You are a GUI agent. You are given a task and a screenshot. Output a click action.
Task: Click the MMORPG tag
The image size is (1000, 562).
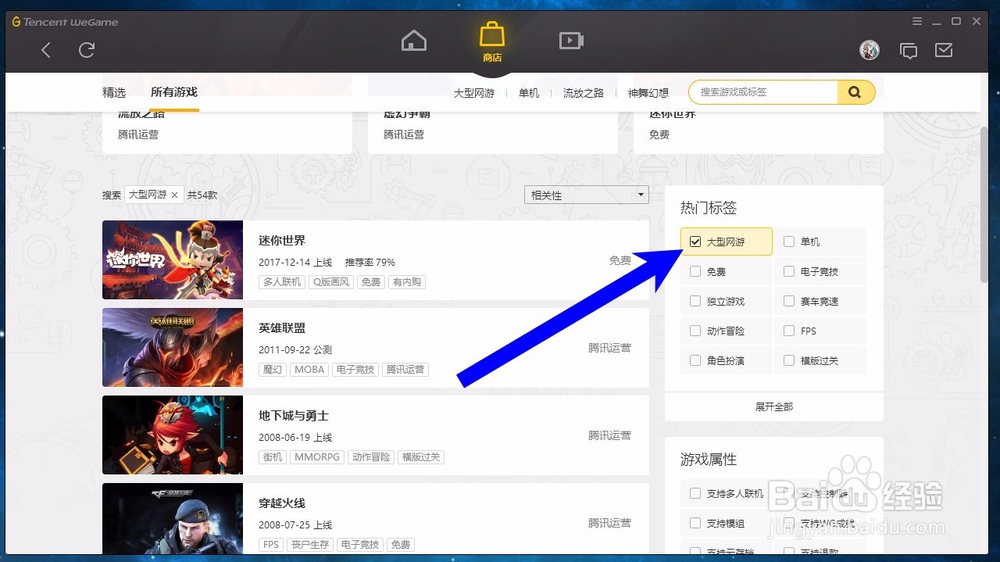click(317, 457)
